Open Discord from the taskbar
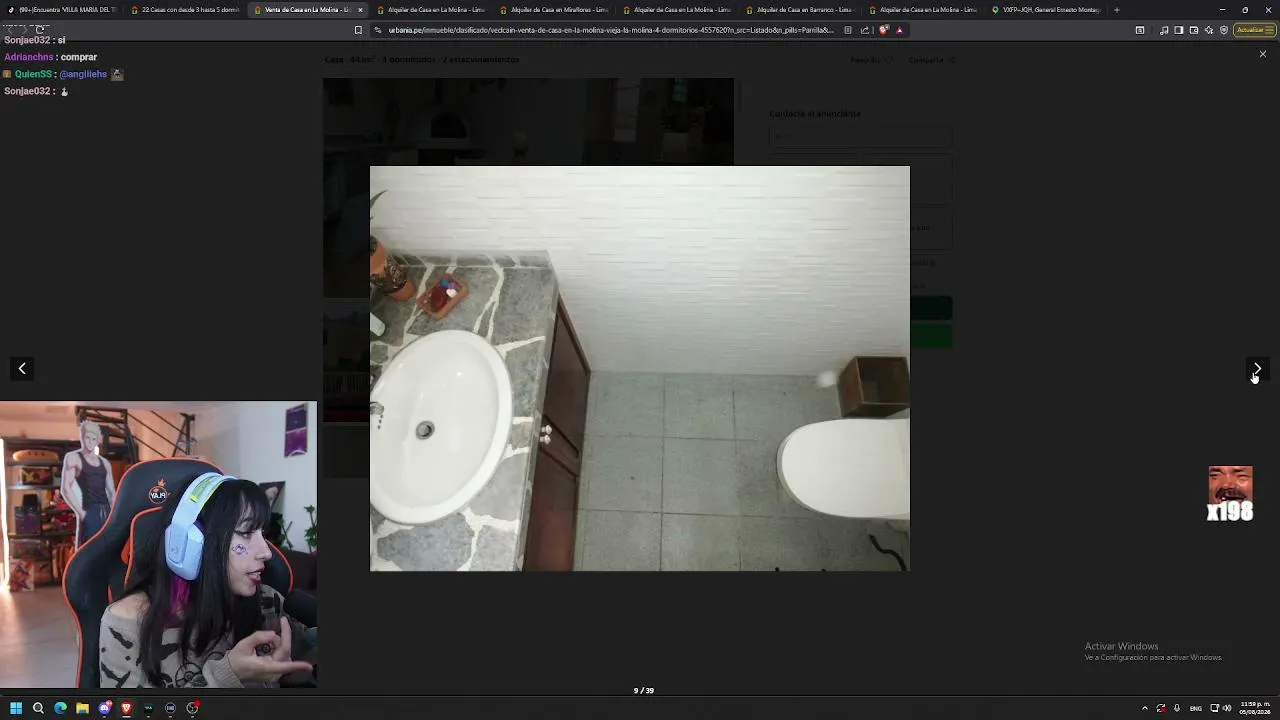 tap(104, 708)
